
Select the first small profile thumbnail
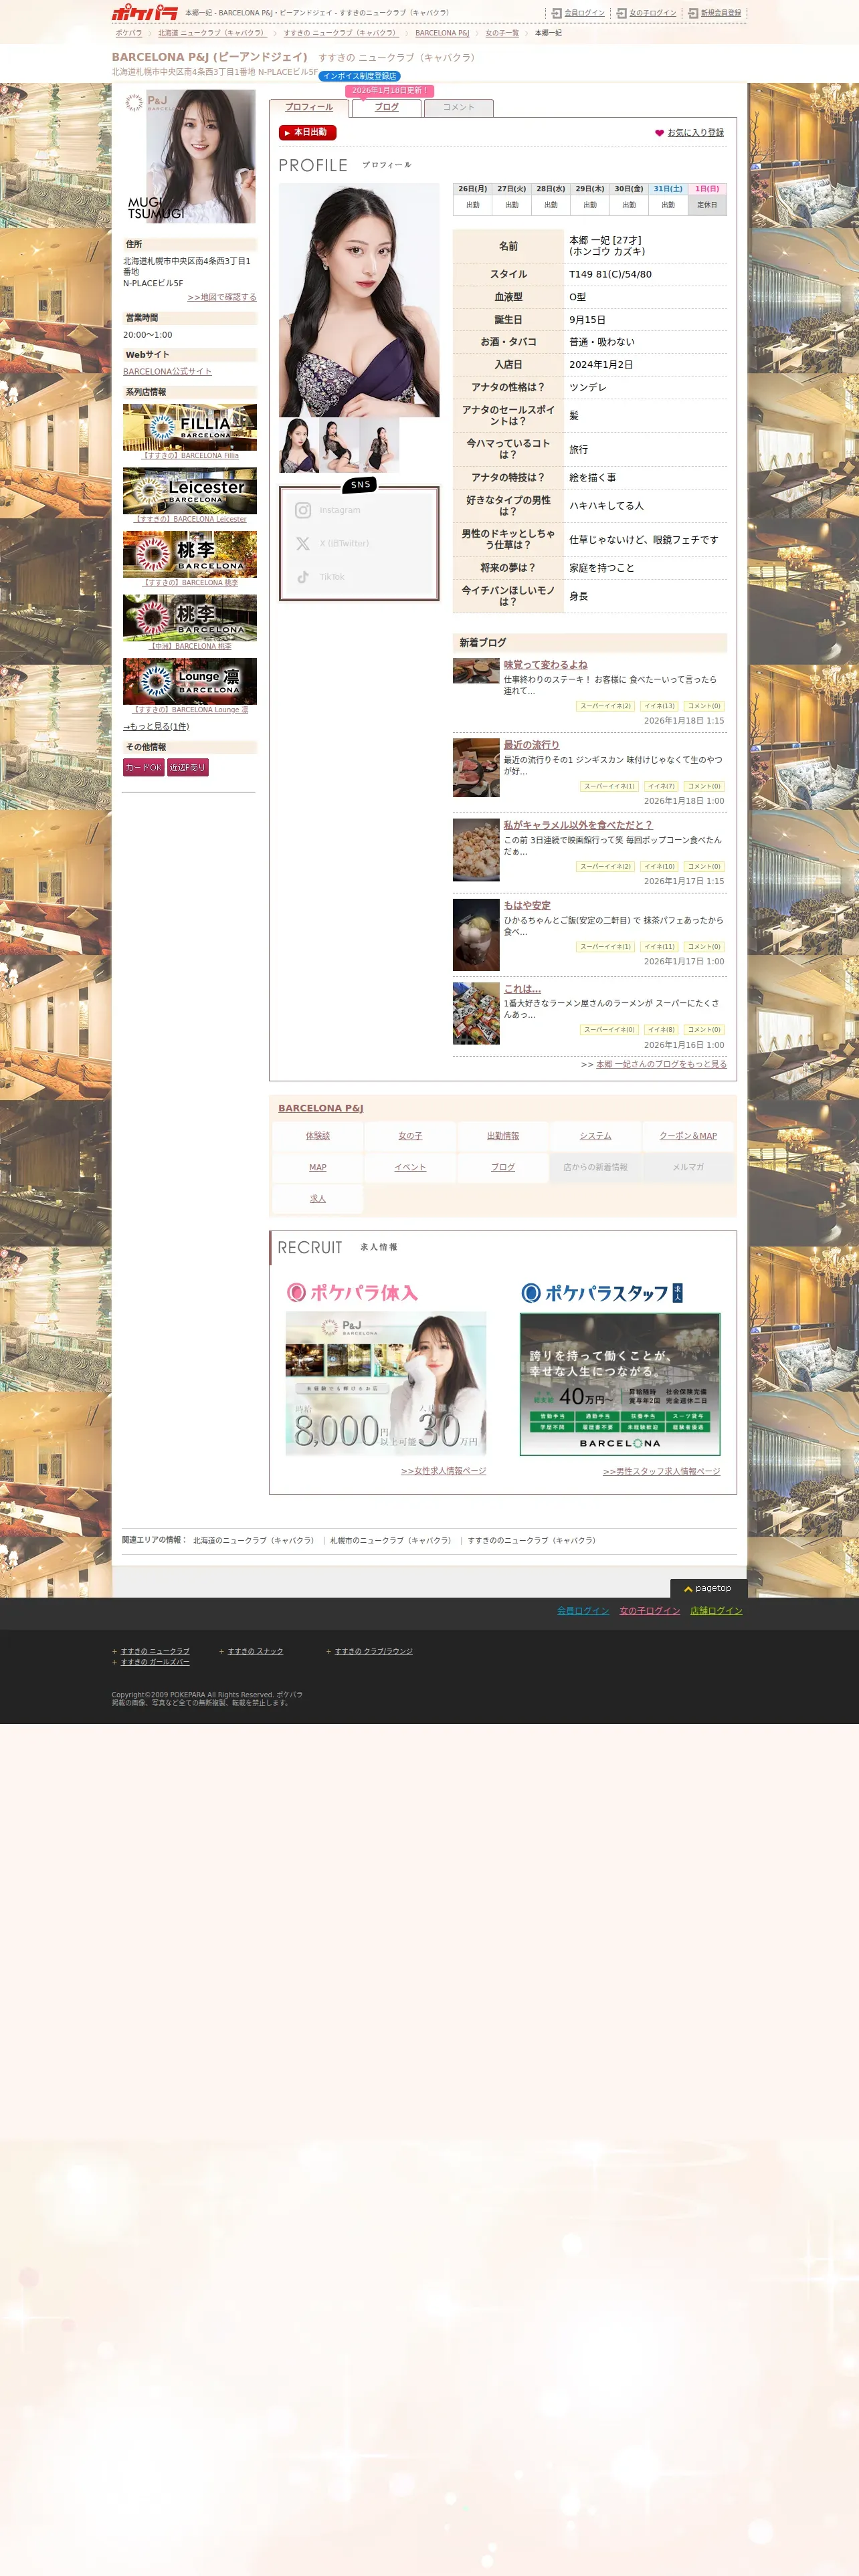(298, 445)
